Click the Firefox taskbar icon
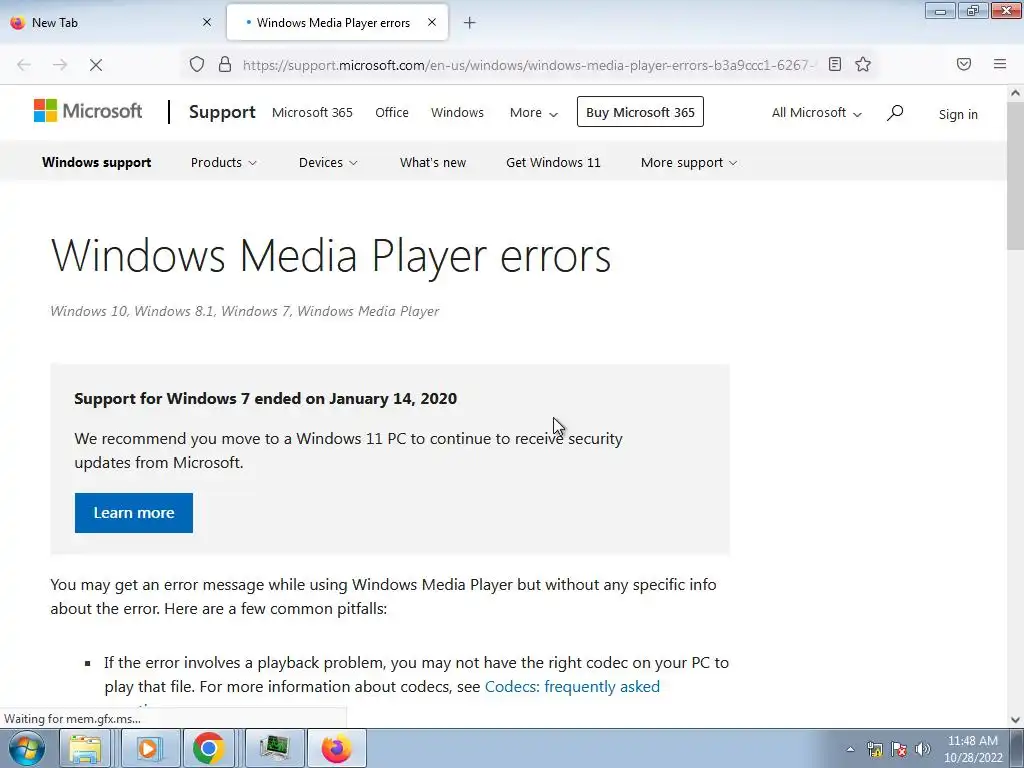 tap(336, 748)
